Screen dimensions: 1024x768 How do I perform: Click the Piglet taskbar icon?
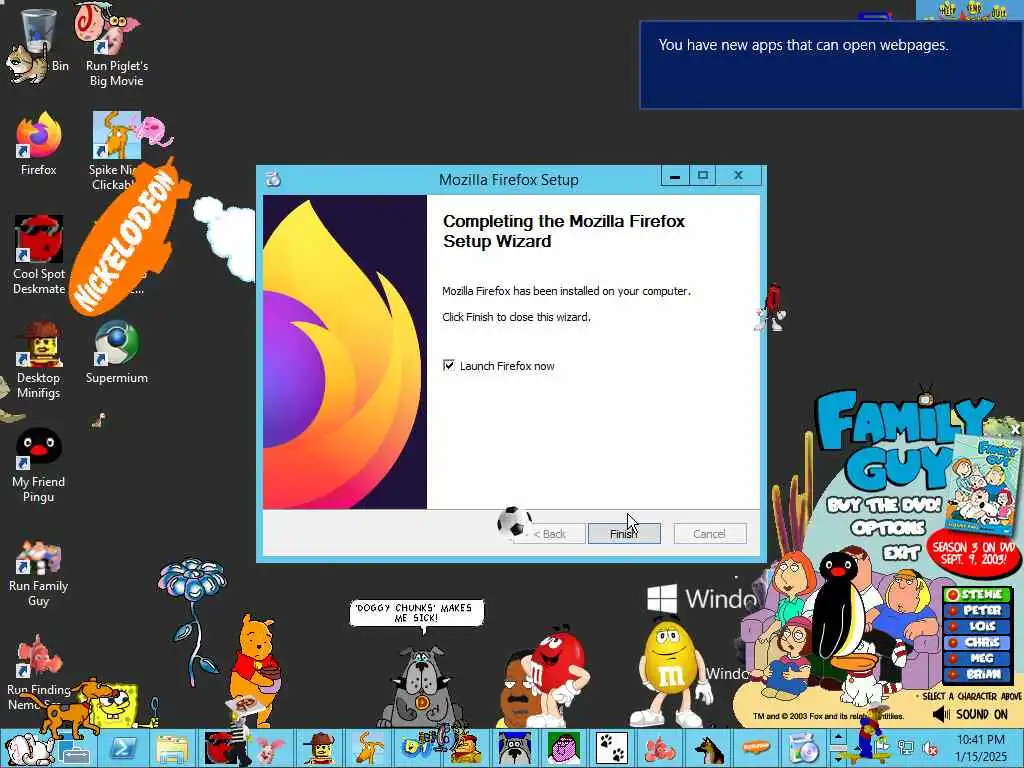pos(269,748)
